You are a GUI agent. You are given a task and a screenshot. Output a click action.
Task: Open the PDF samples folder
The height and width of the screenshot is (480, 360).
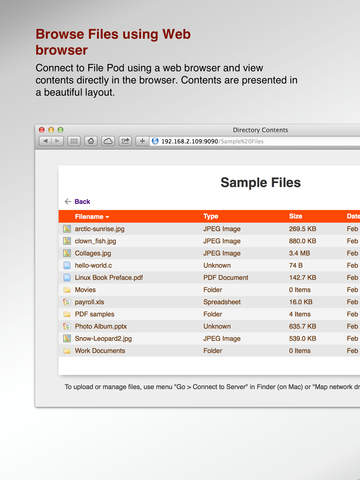[x=94, y=314]
